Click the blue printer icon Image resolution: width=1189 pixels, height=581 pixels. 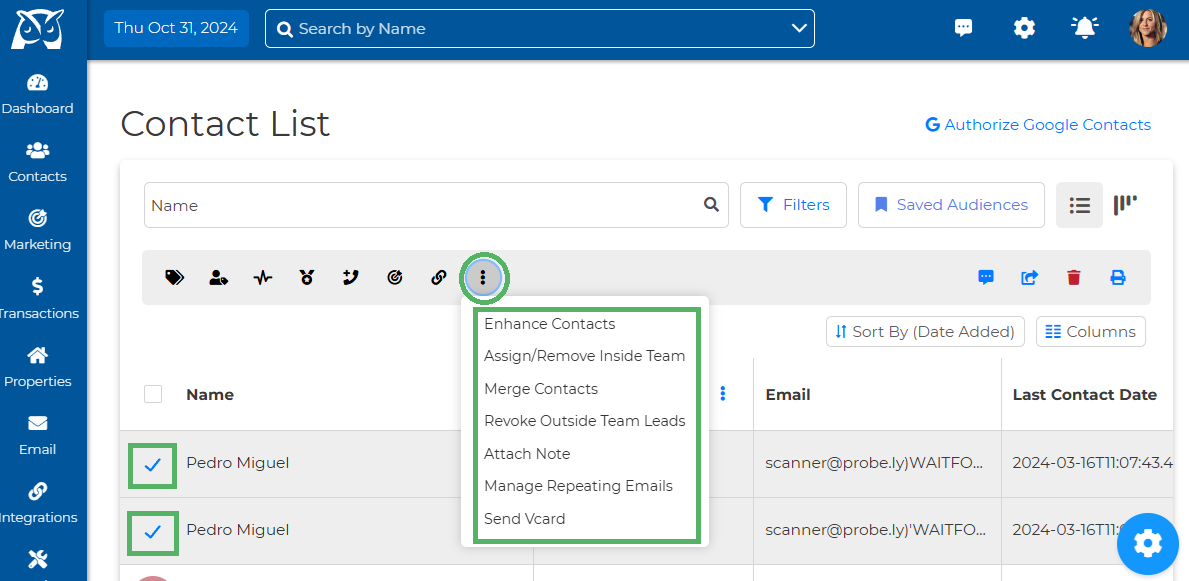click(1118, 278)
